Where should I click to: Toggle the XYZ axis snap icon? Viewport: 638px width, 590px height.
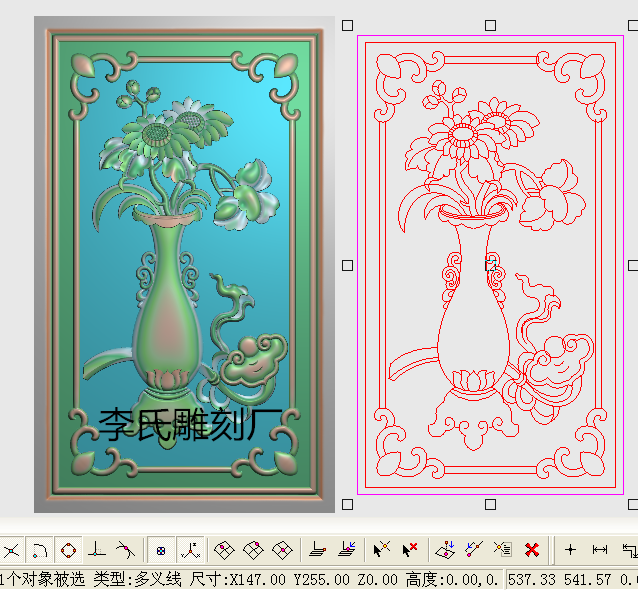coord(190,551)
